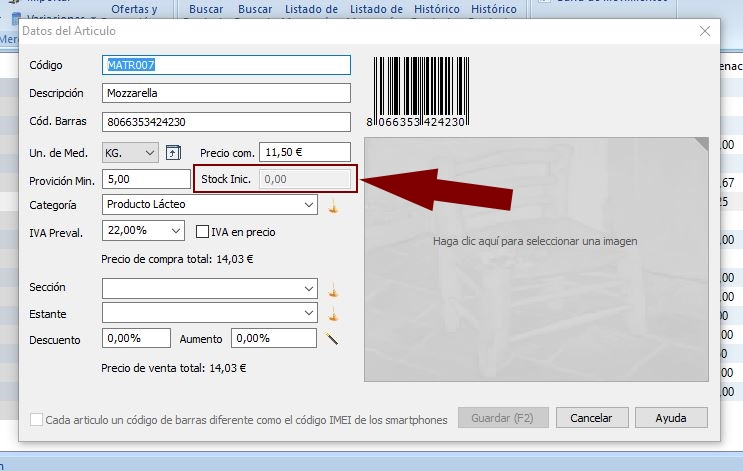Click the Precio com. field showing 11,50 €
This screenshot has width=743, height=471.
click(305, 152)
